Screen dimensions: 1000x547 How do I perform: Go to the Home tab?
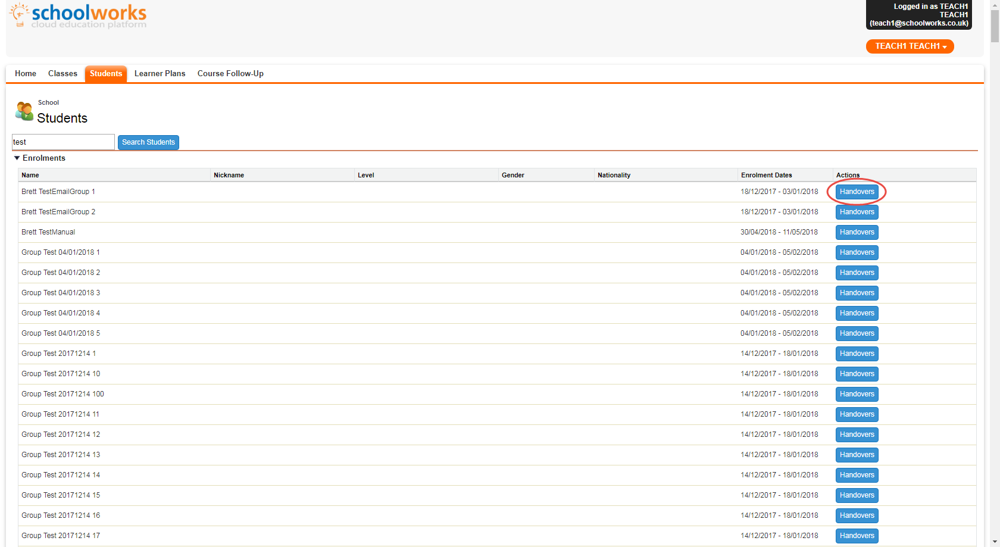click(25, 73)
